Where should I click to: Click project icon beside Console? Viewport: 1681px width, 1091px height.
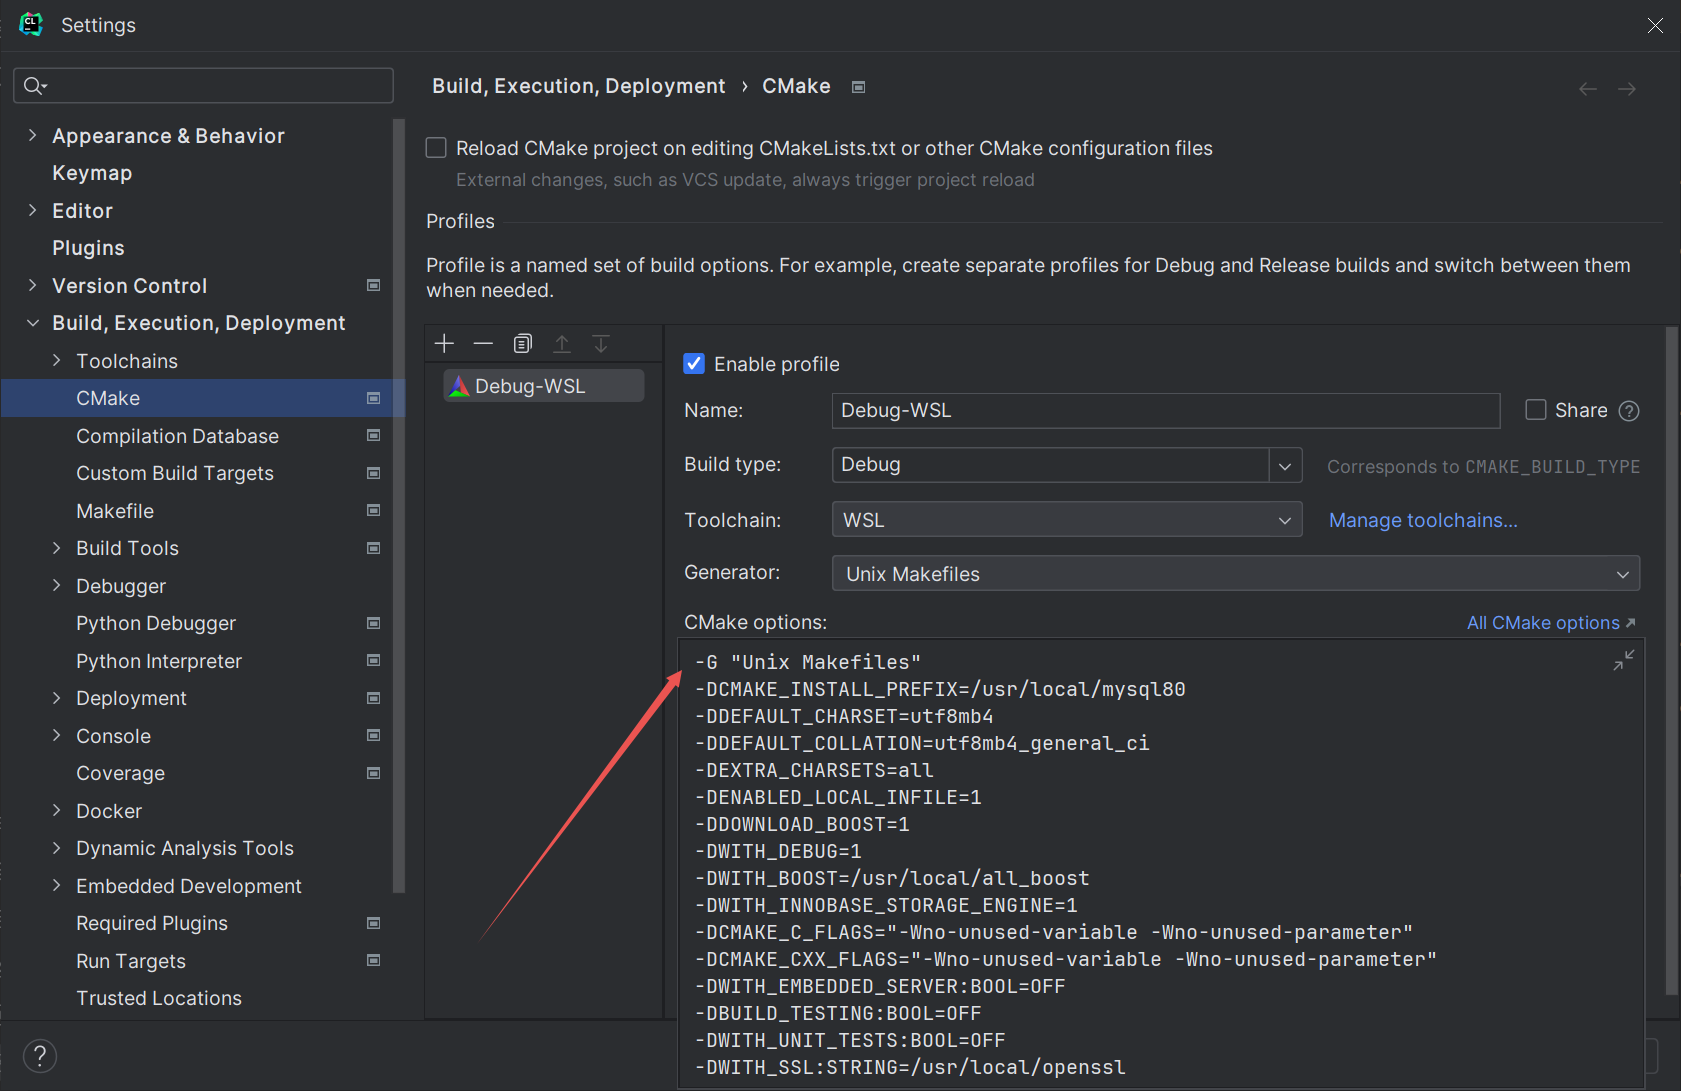pos(373,735)
